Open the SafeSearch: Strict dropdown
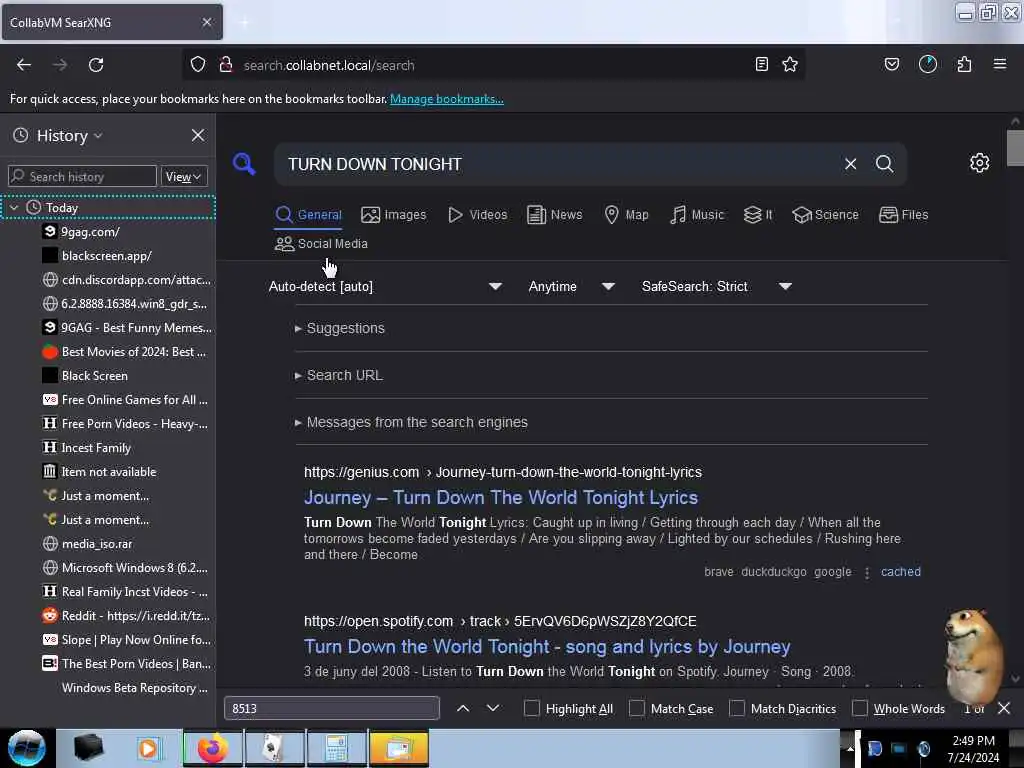Image resolution: width=1024 pixels, height=768 pixels. coord(716,286)
